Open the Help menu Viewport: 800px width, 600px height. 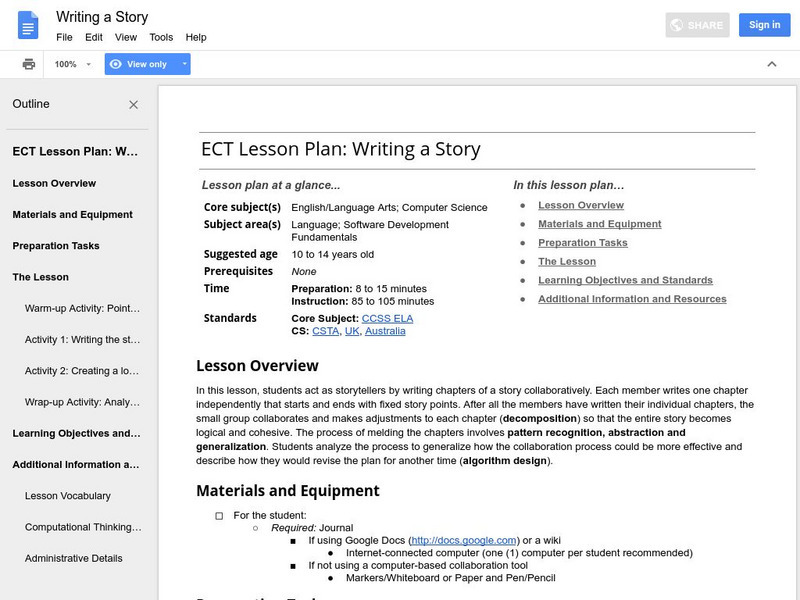[196, 37]
